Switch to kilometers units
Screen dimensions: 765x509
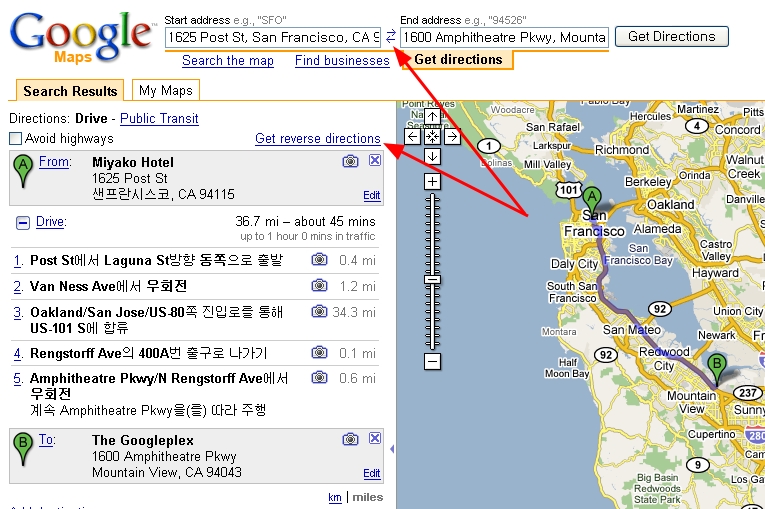click(x=335, y=497)
